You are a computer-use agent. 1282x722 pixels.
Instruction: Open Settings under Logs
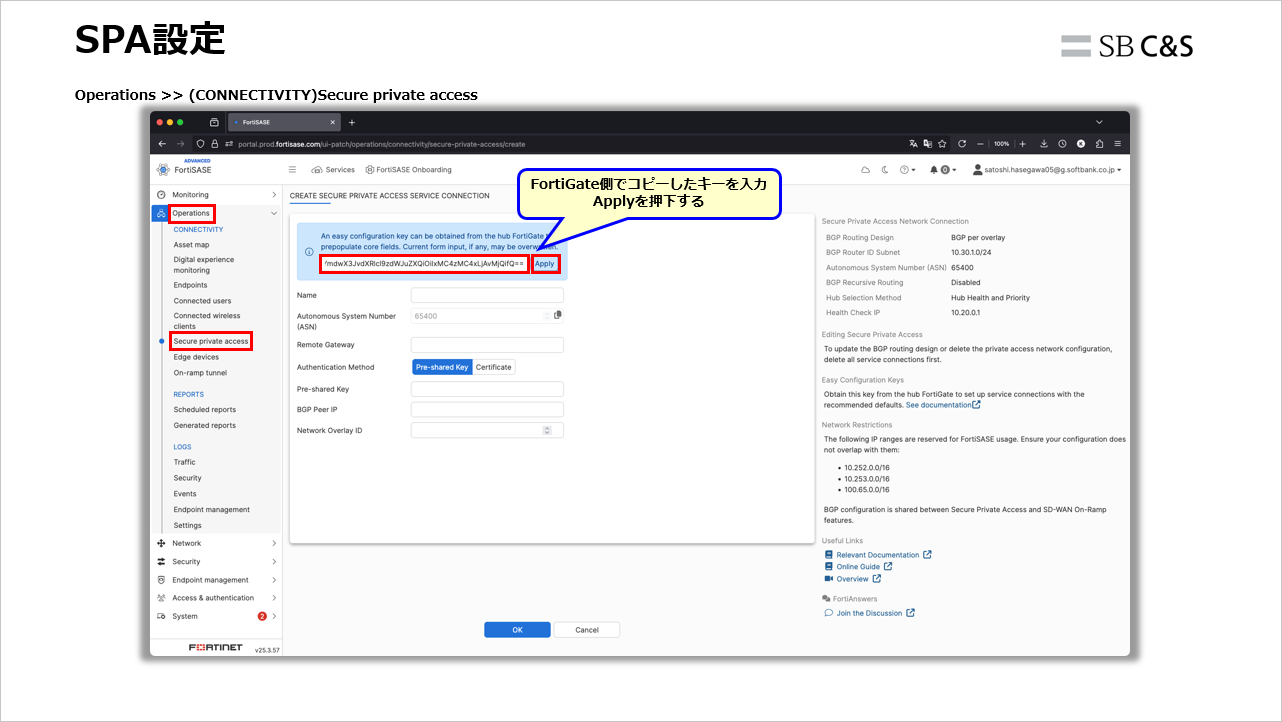(187, 526)
